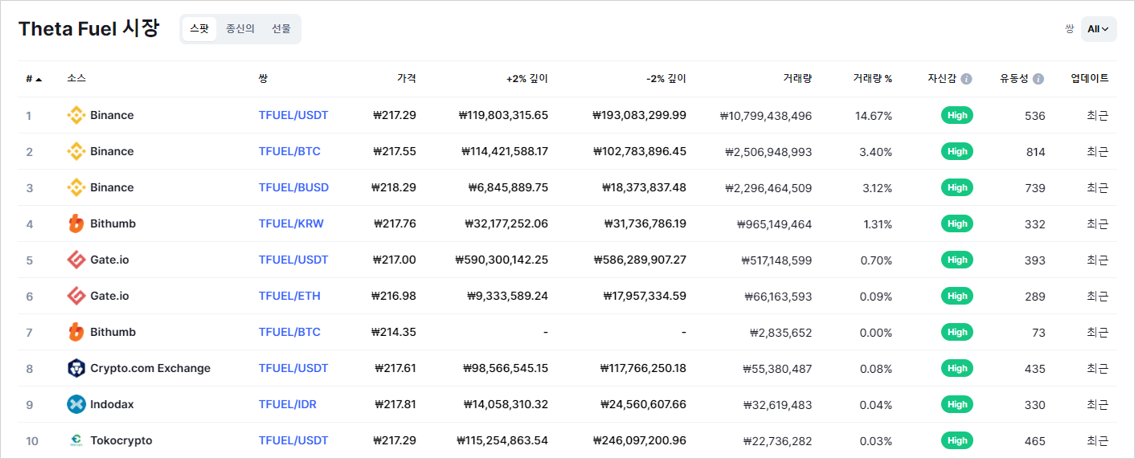Switch to the 선물 tab

282,29
